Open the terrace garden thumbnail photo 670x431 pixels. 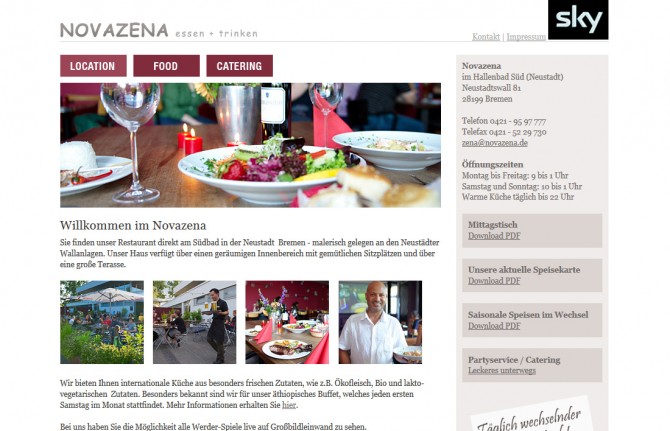[102, 322]
